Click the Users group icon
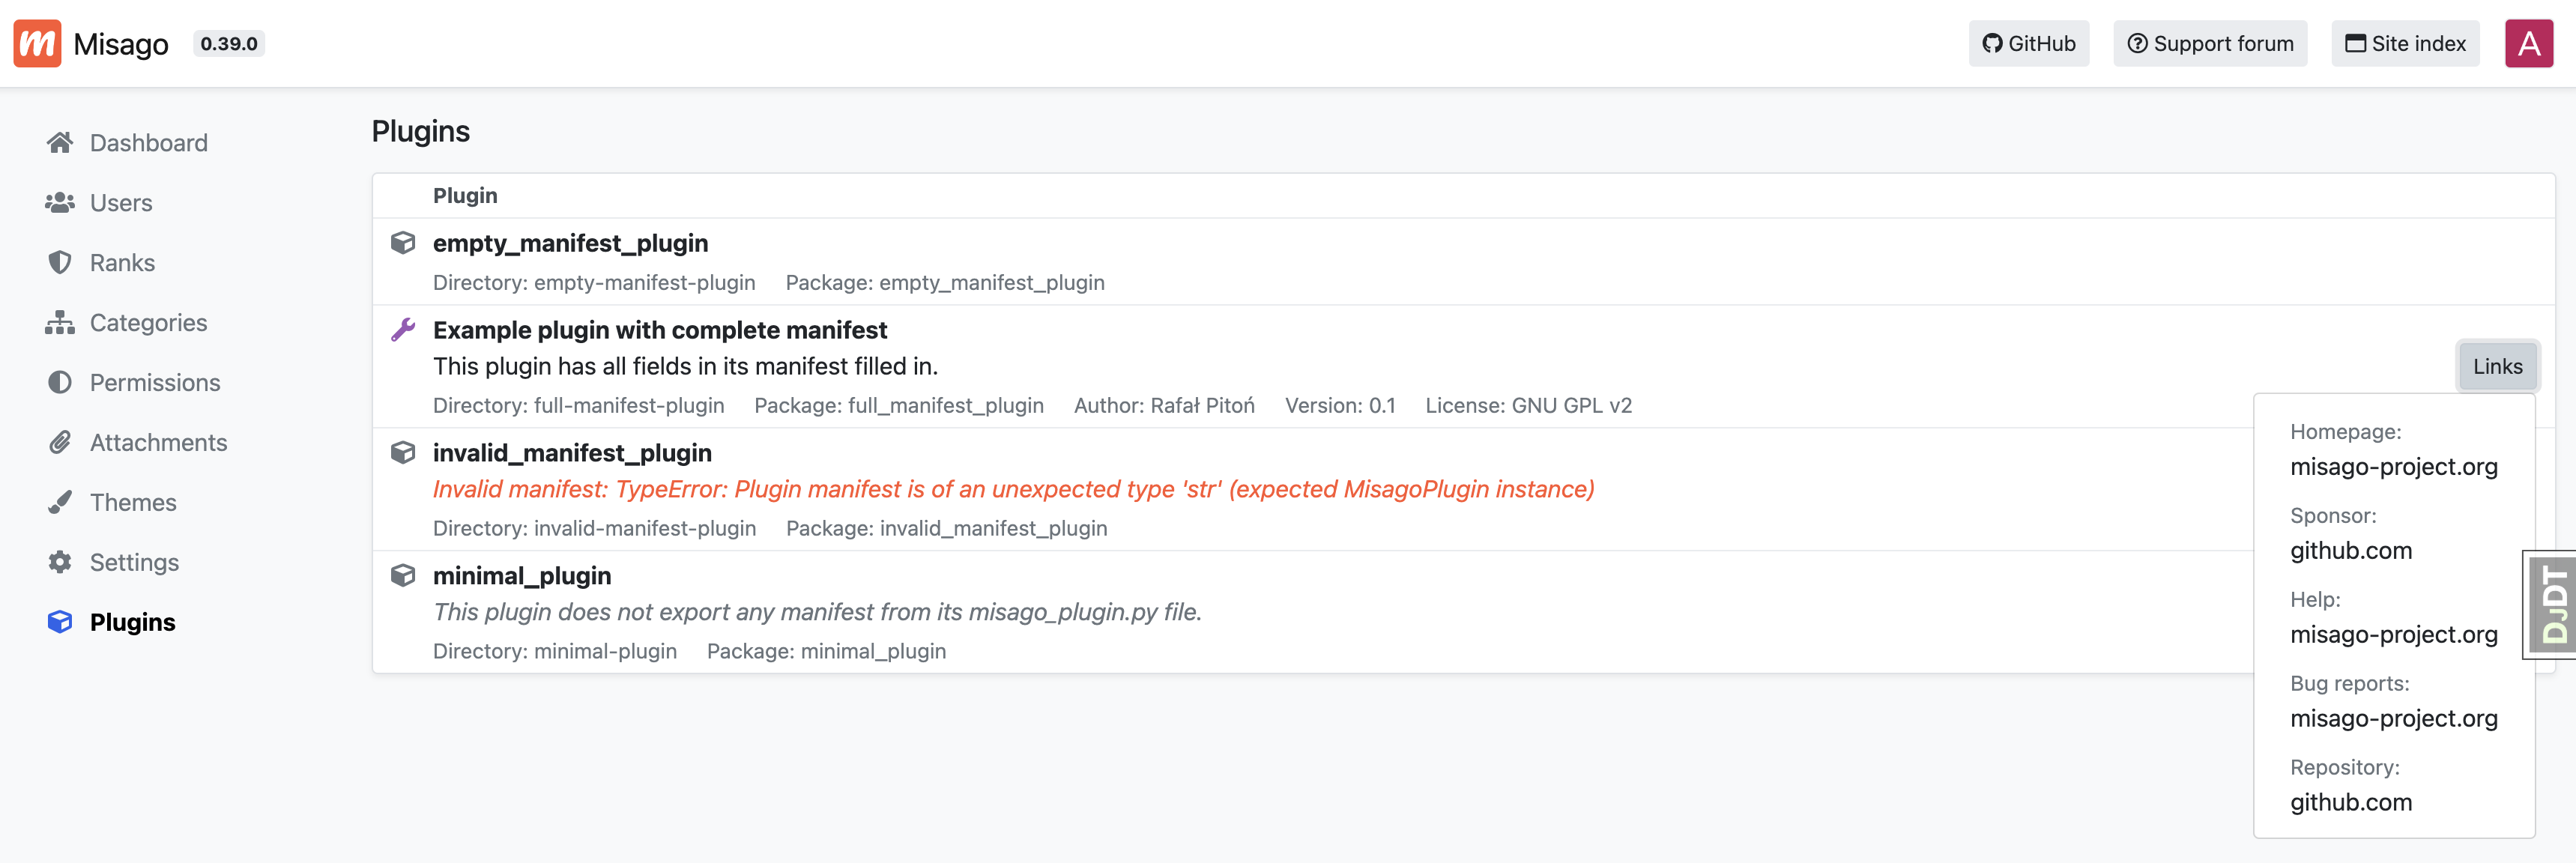Screen dimensions: 2576x863 60,203
